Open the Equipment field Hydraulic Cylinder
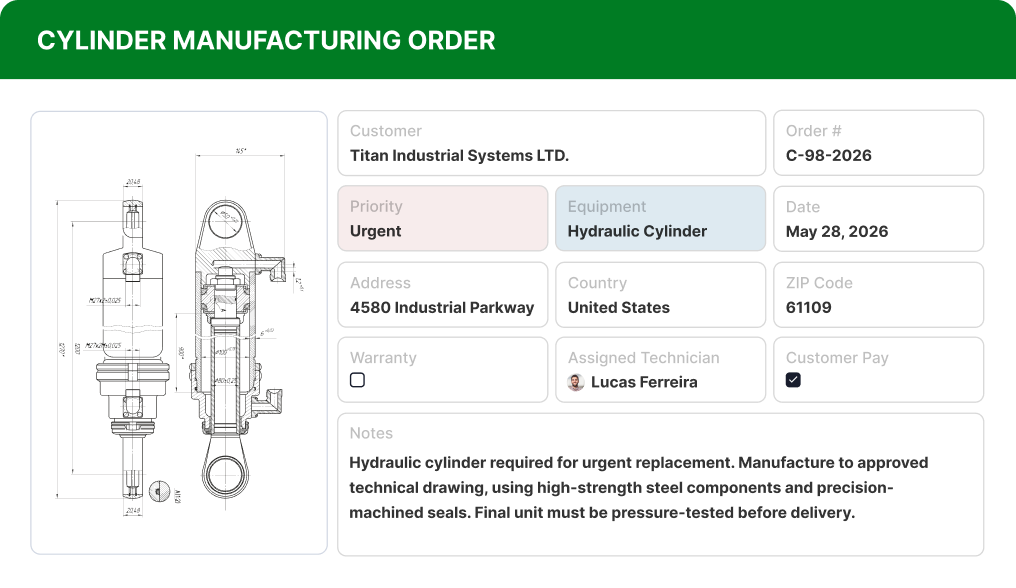Viewport: 1016px width, 588px height. coord(660,218)
